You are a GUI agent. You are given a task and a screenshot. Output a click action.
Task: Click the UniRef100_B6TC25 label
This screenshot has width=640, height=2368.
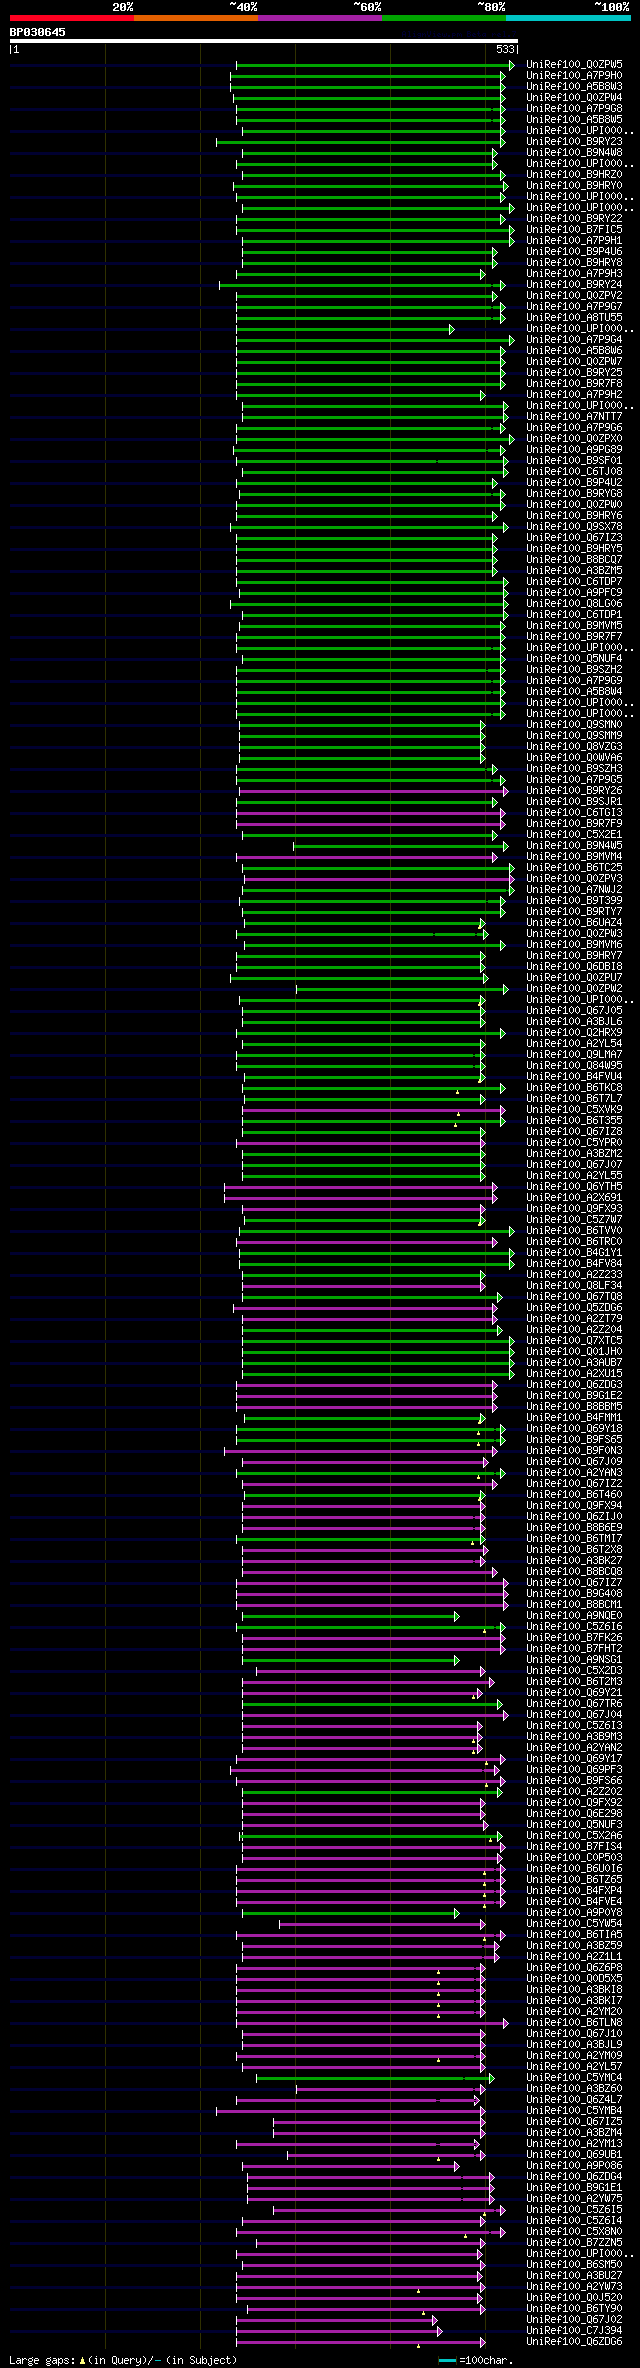point(574,868)
